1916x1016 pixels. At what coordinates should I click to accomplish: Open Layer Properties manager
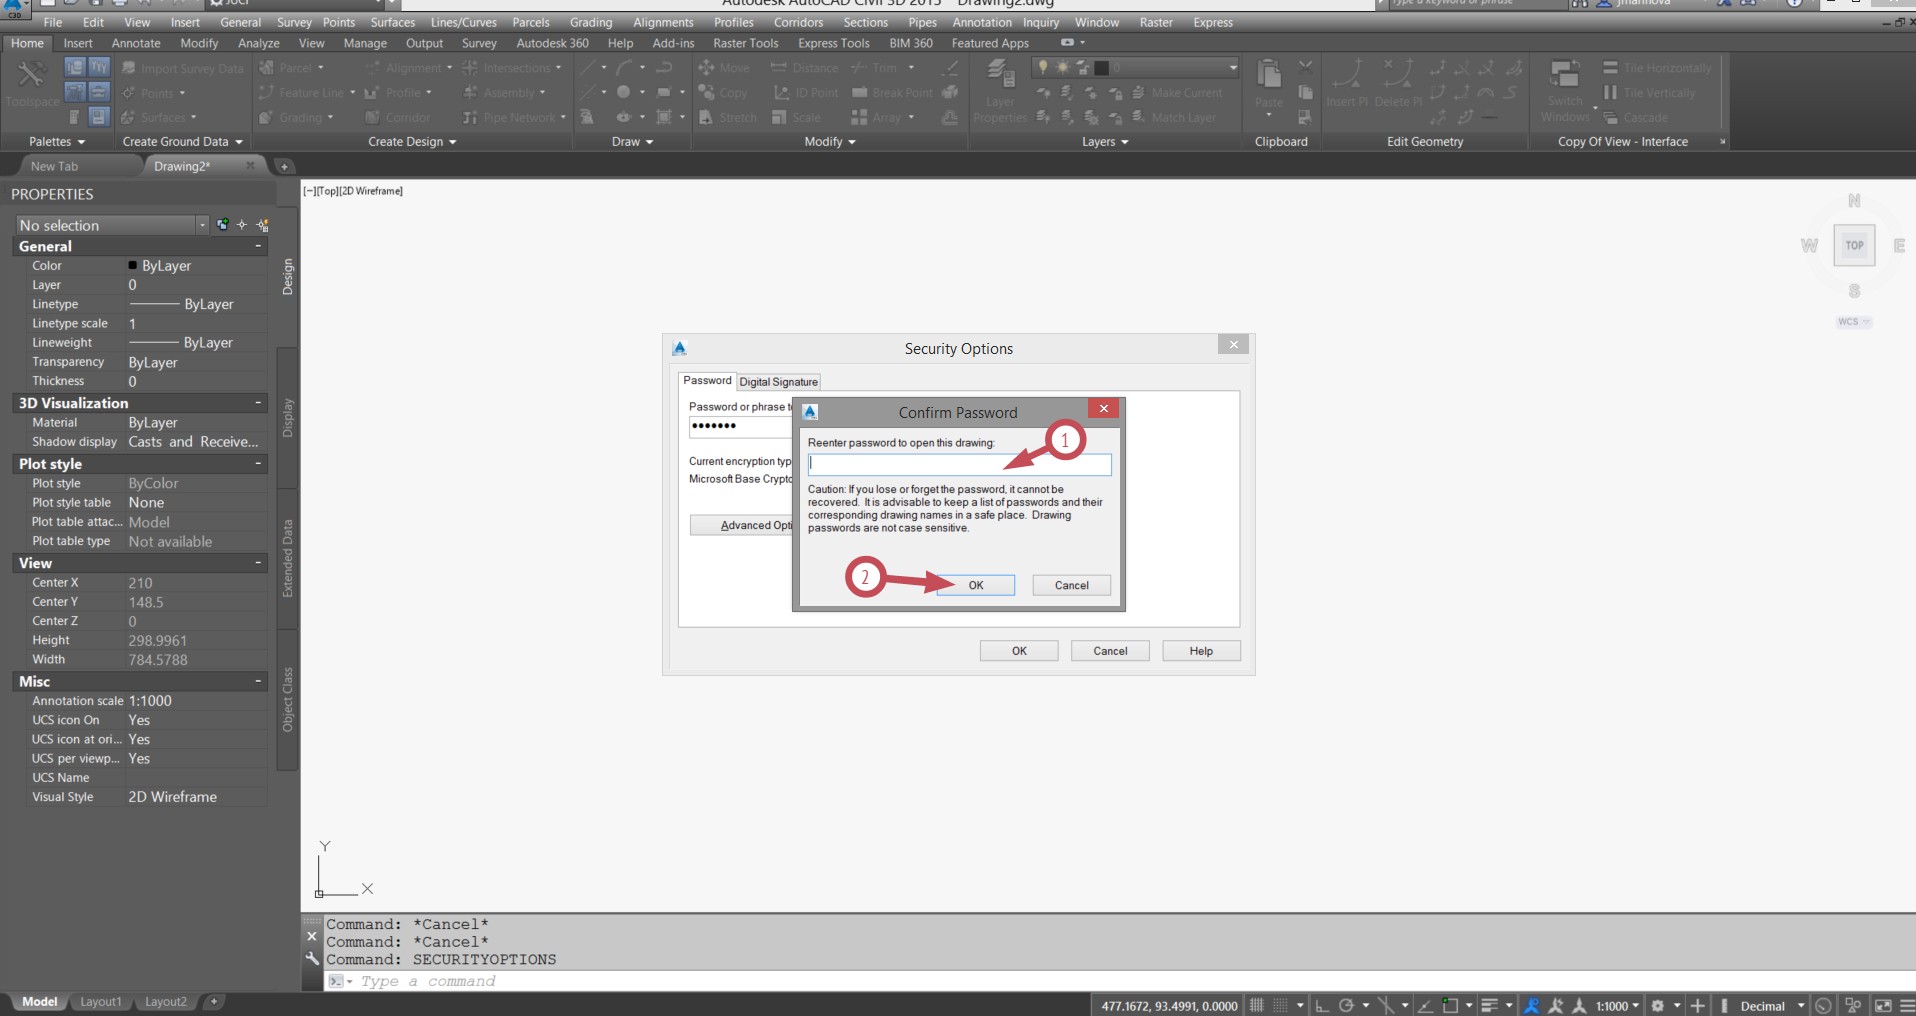(x=1000, y=90)
